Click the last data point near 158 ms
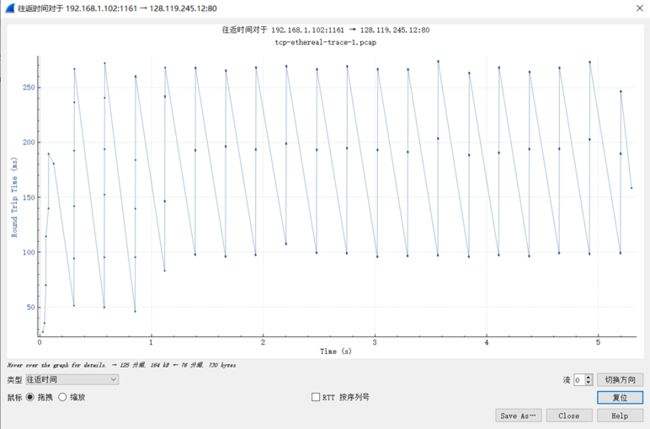 click(x=631, y=188)
